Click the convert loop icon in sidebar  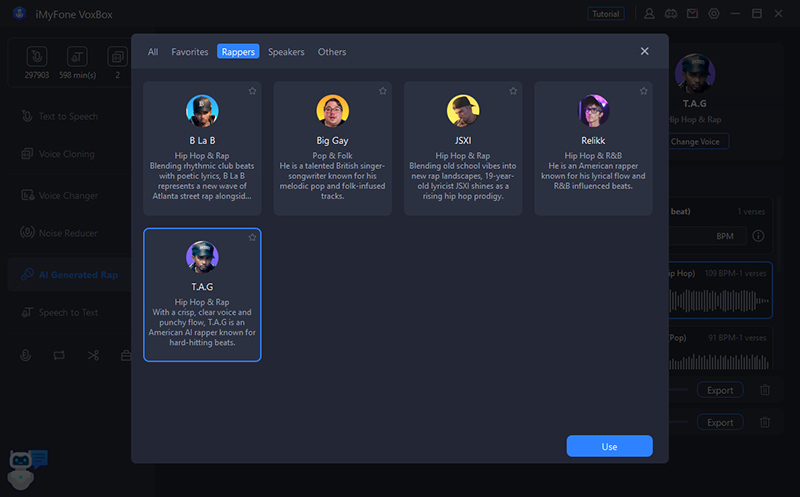pos(59,355)
